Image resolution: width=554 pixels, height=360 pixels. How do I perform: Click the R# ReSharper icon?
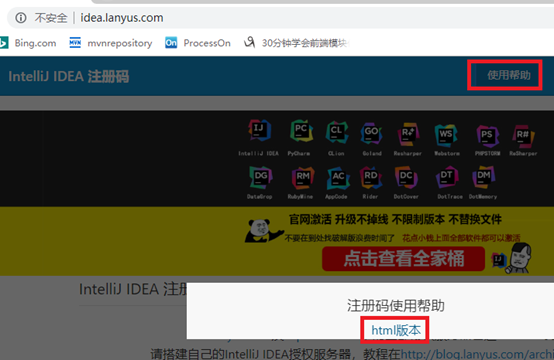pyautogui.click(x=523, y=136)
